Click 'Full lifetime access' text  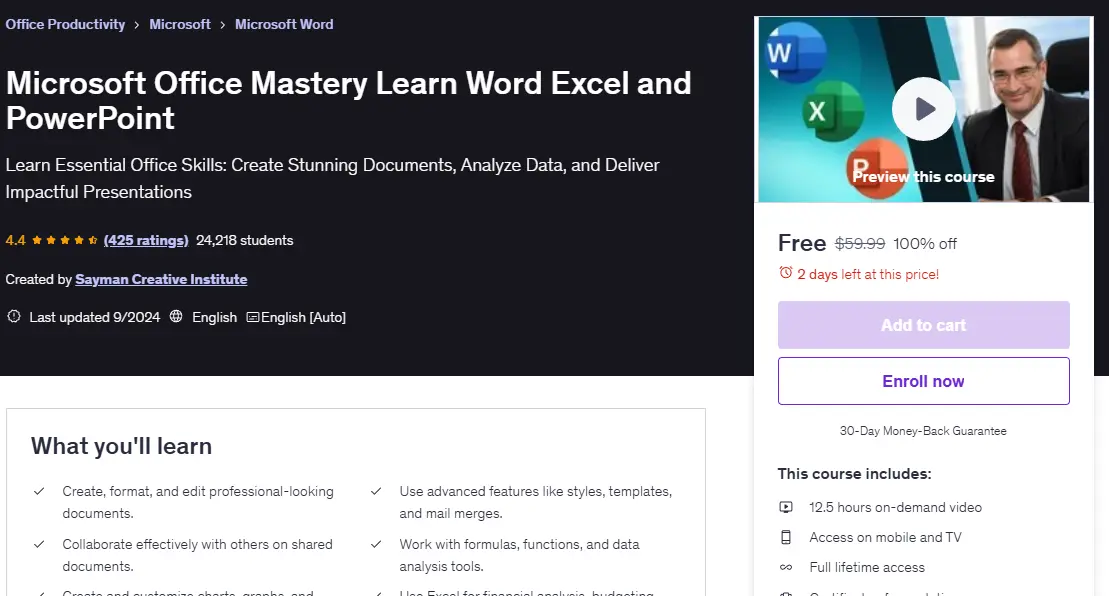867,567
